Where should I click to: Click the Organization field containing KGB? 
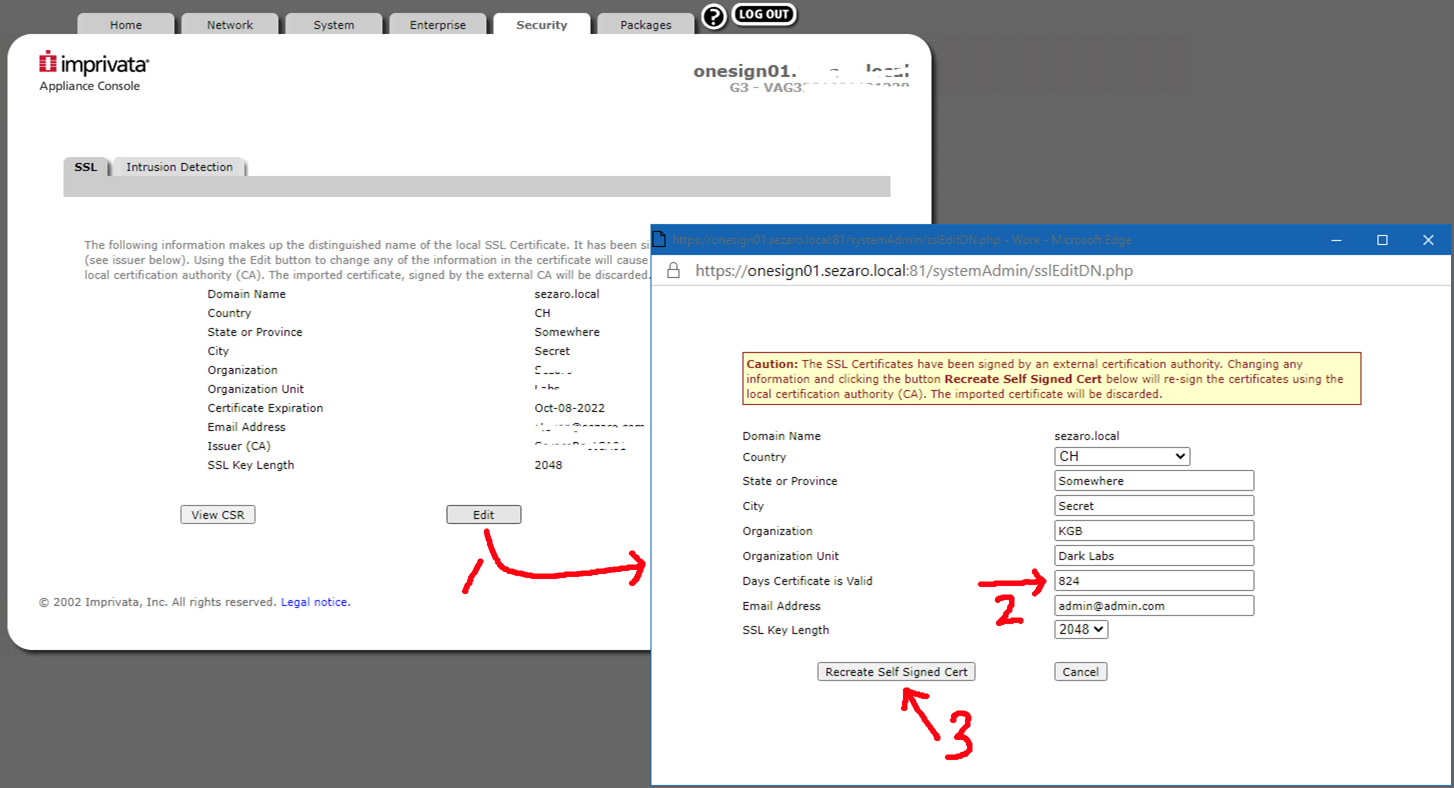[1154, 531]
